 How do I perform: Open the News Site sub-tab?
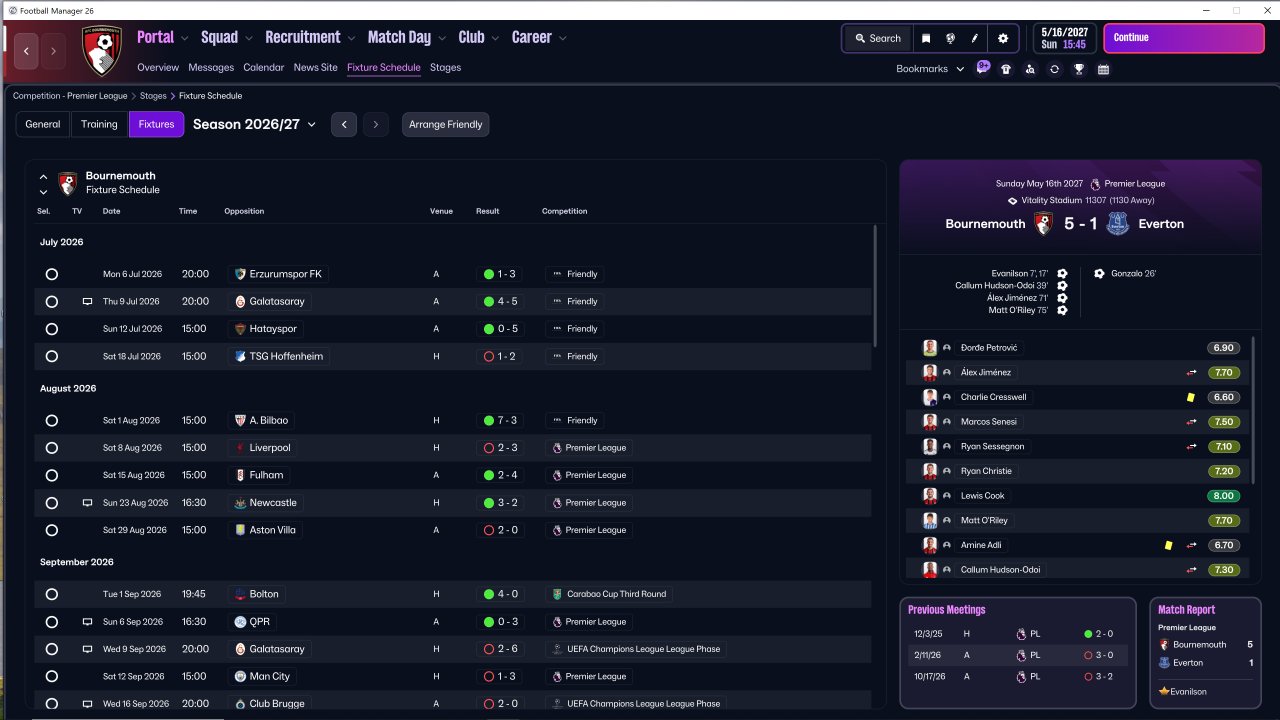316,68
